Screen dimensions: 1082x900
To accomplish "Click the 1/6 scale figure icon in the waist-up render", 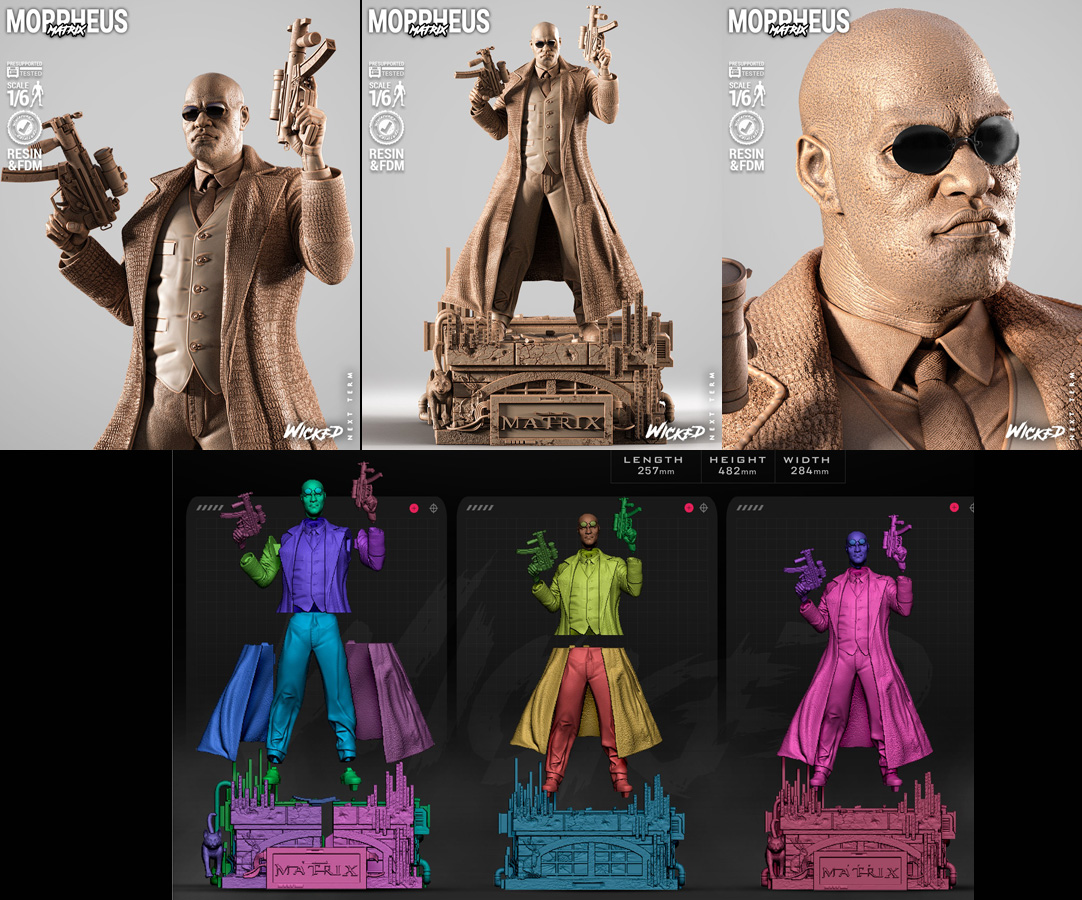I will (x=39, y=95).
